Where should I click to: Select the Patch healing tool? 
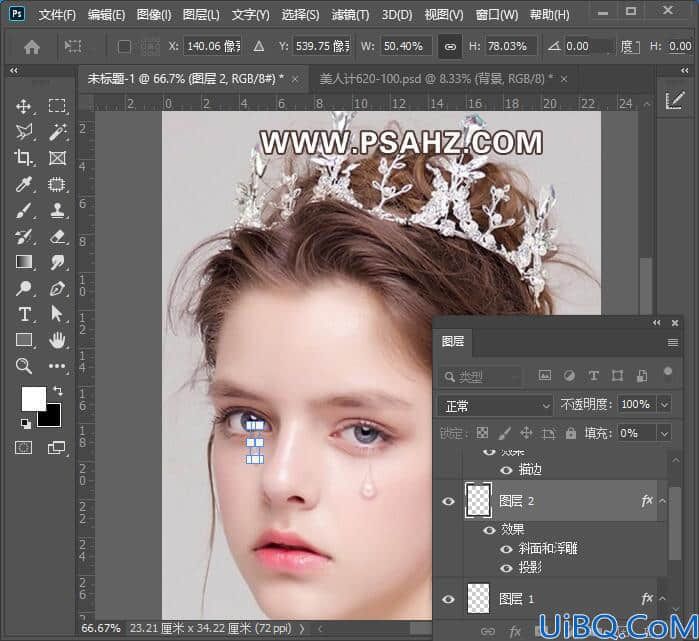[x=57, y=184]
